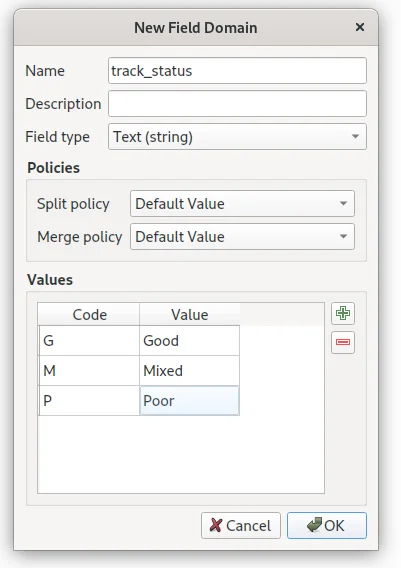Click the green plus add value icon
The image size is (401, 568).
click(343, 313)
